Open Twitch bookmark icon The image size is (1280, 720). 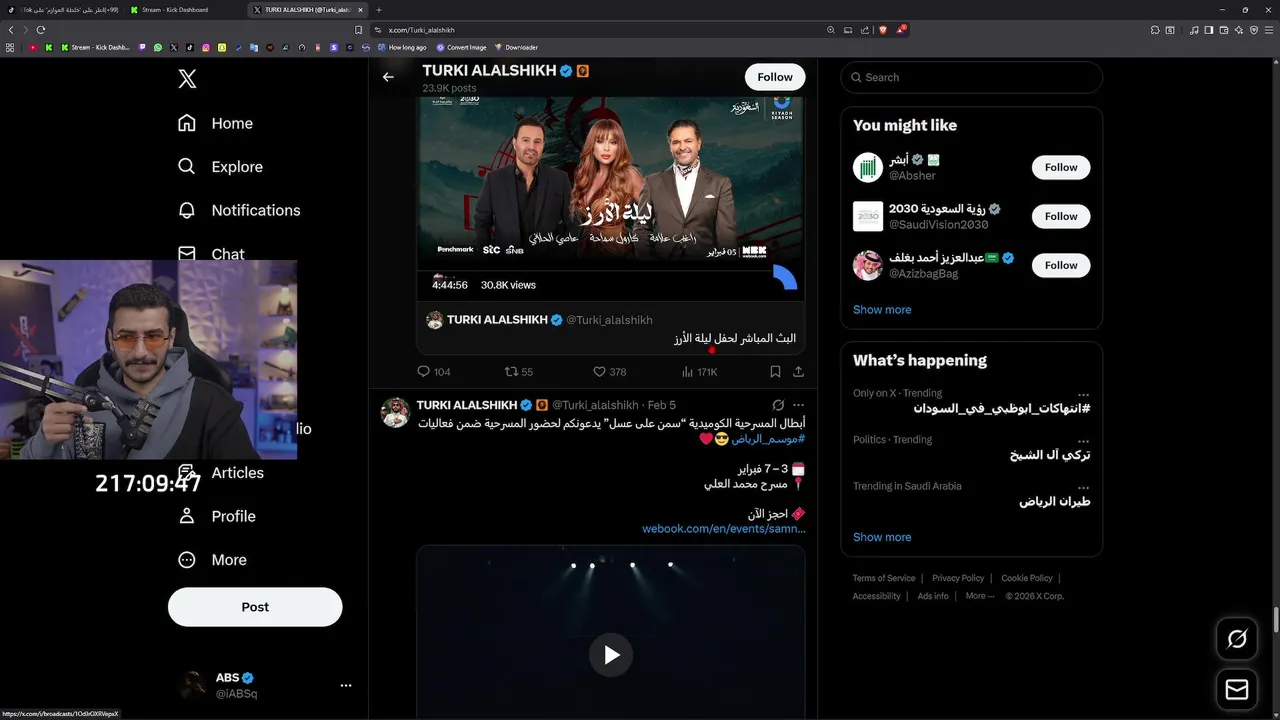point(142,47)
